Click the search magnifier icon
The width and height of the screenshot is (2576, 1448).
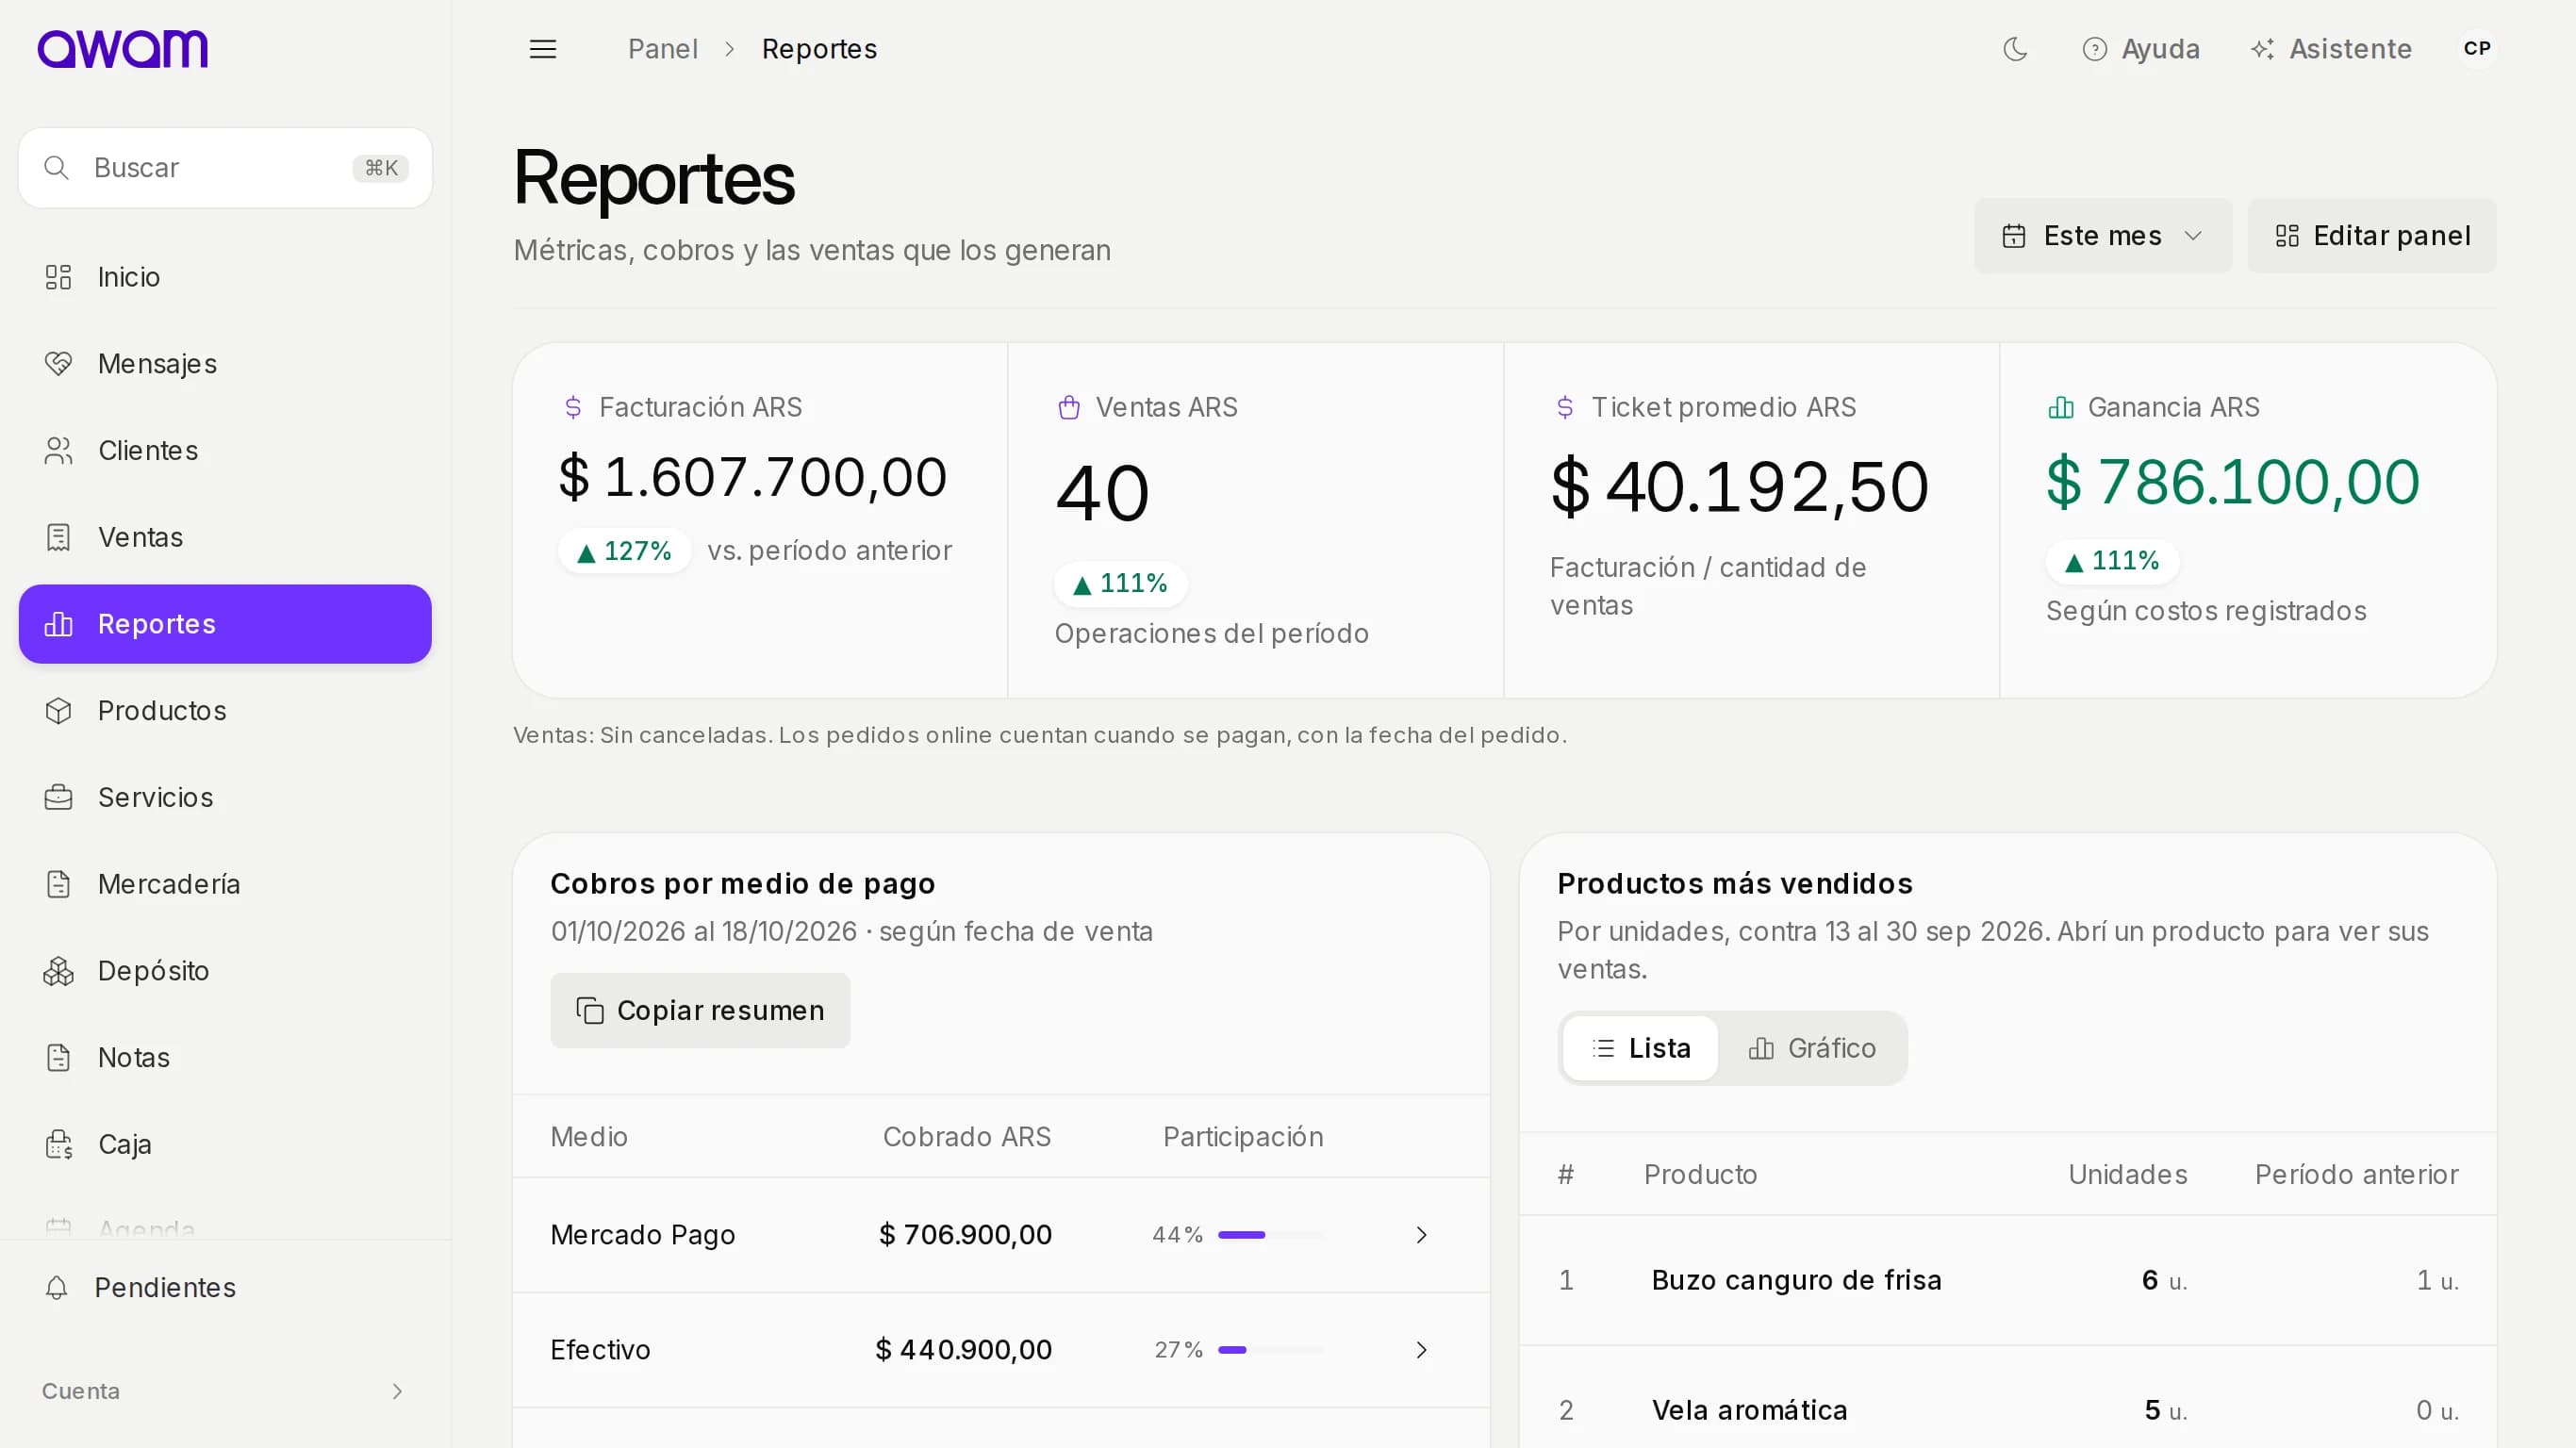[57, 168]
